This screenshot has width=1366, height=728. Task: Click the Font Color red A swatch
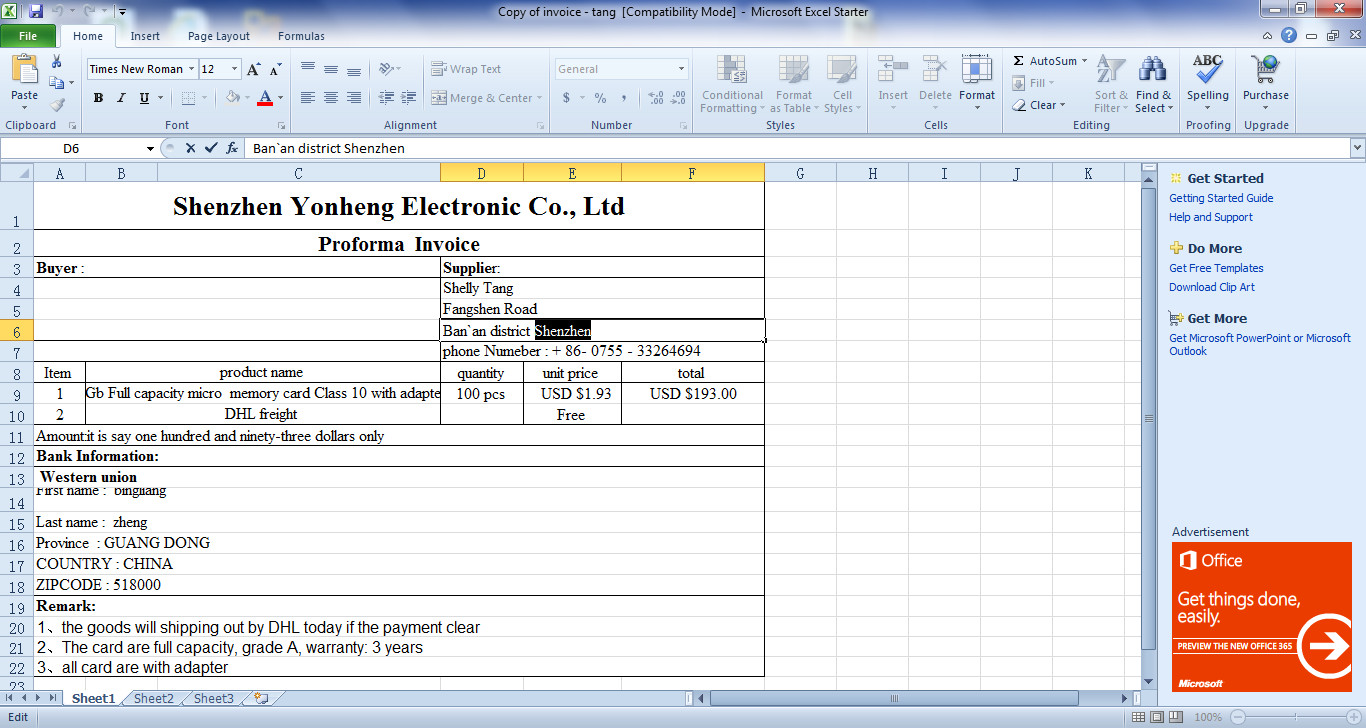[x=265, y=98]
